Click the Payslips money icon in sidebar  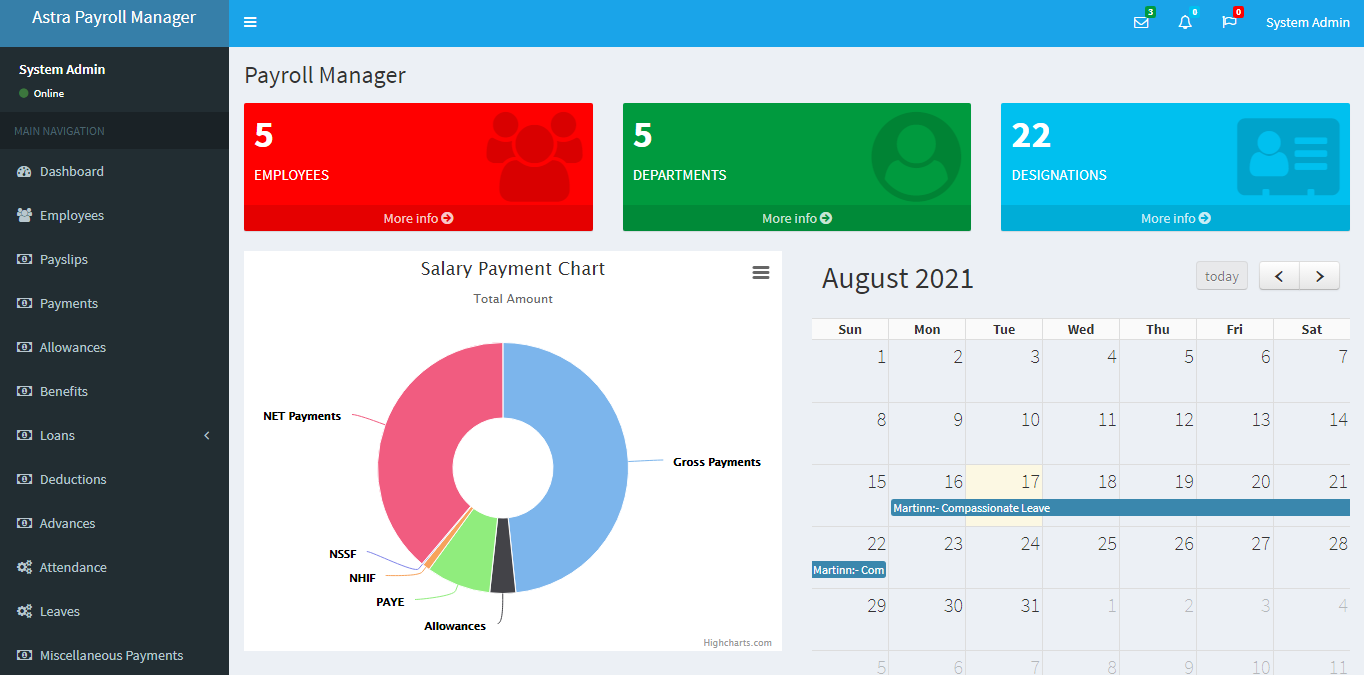[x=24, y=260]
